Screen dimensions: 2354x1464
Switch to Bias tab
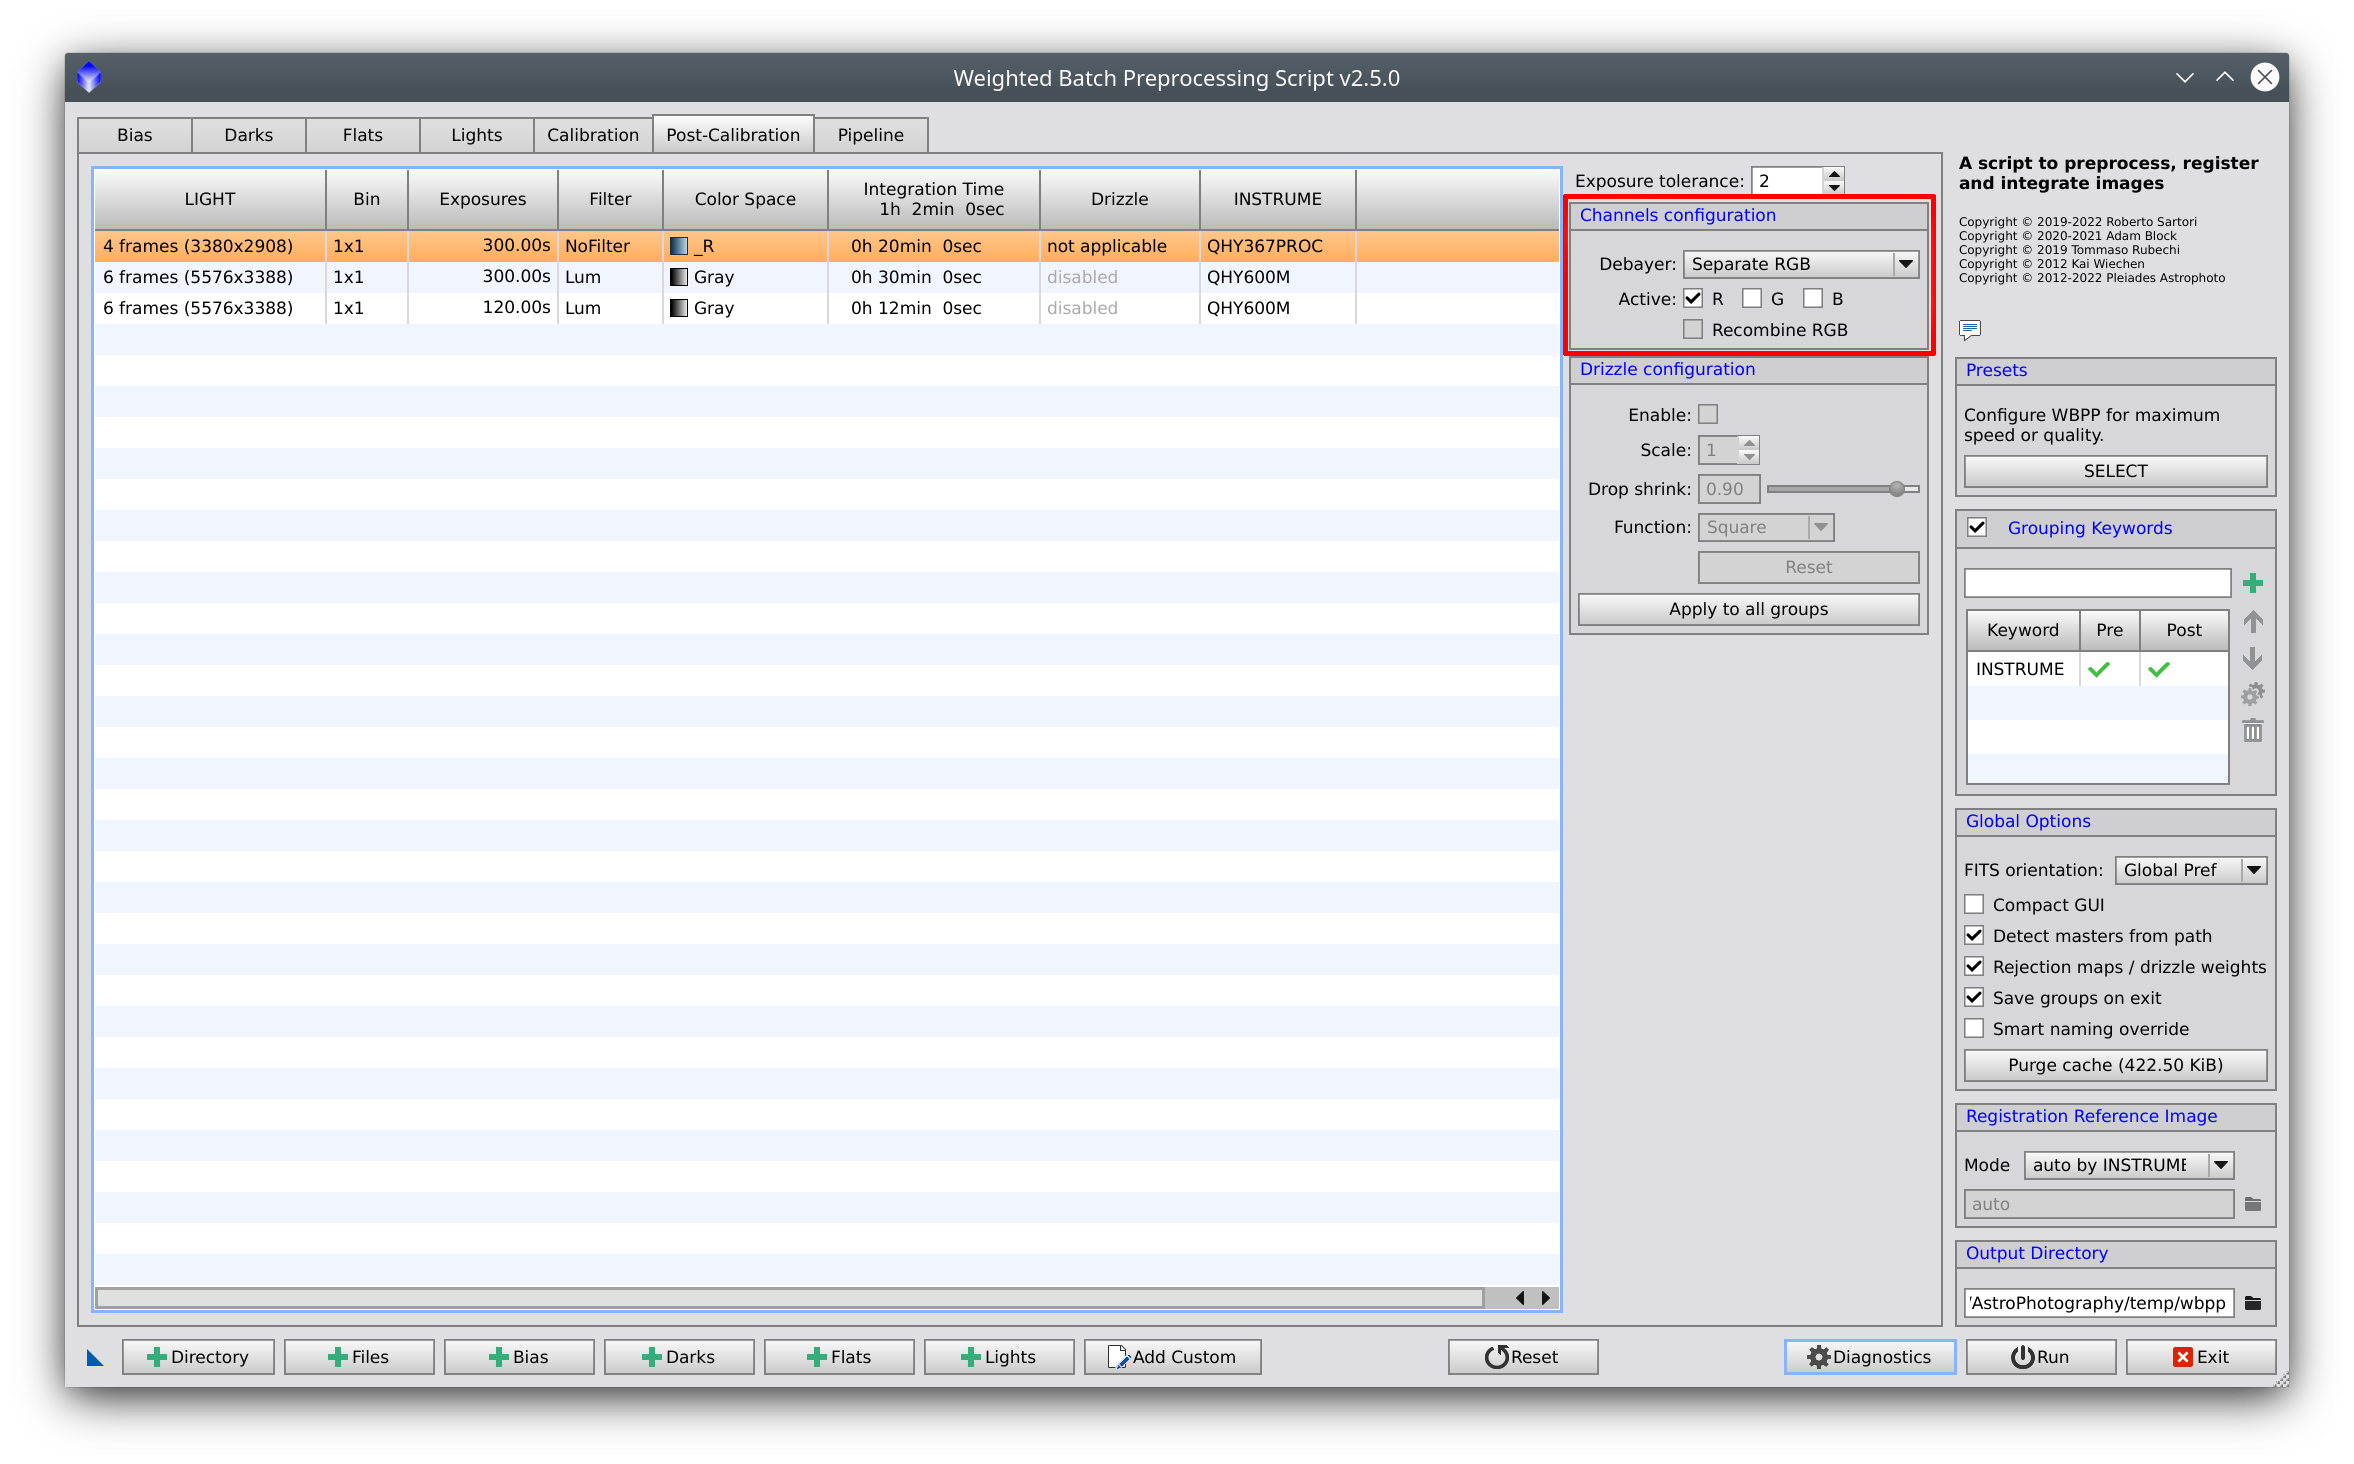pos(135,135)
